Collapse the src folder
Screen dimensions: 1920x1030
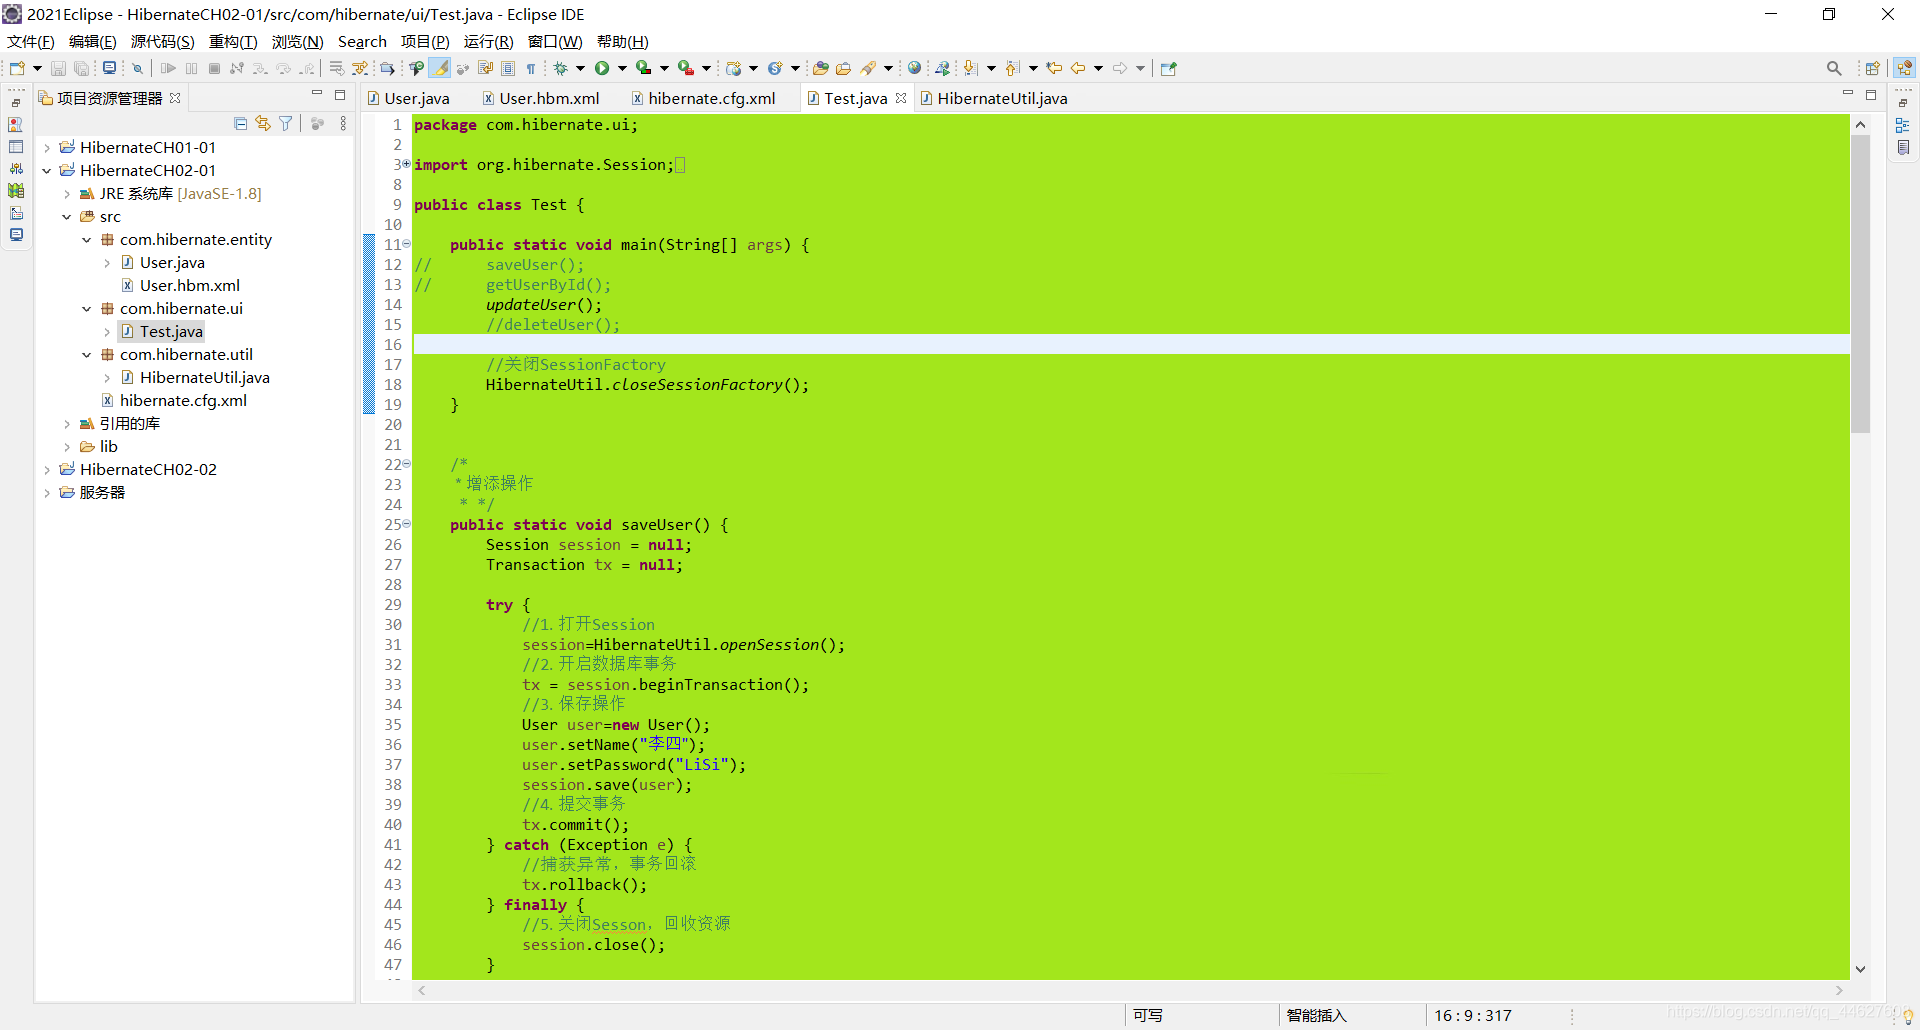[x=67, y=217]
